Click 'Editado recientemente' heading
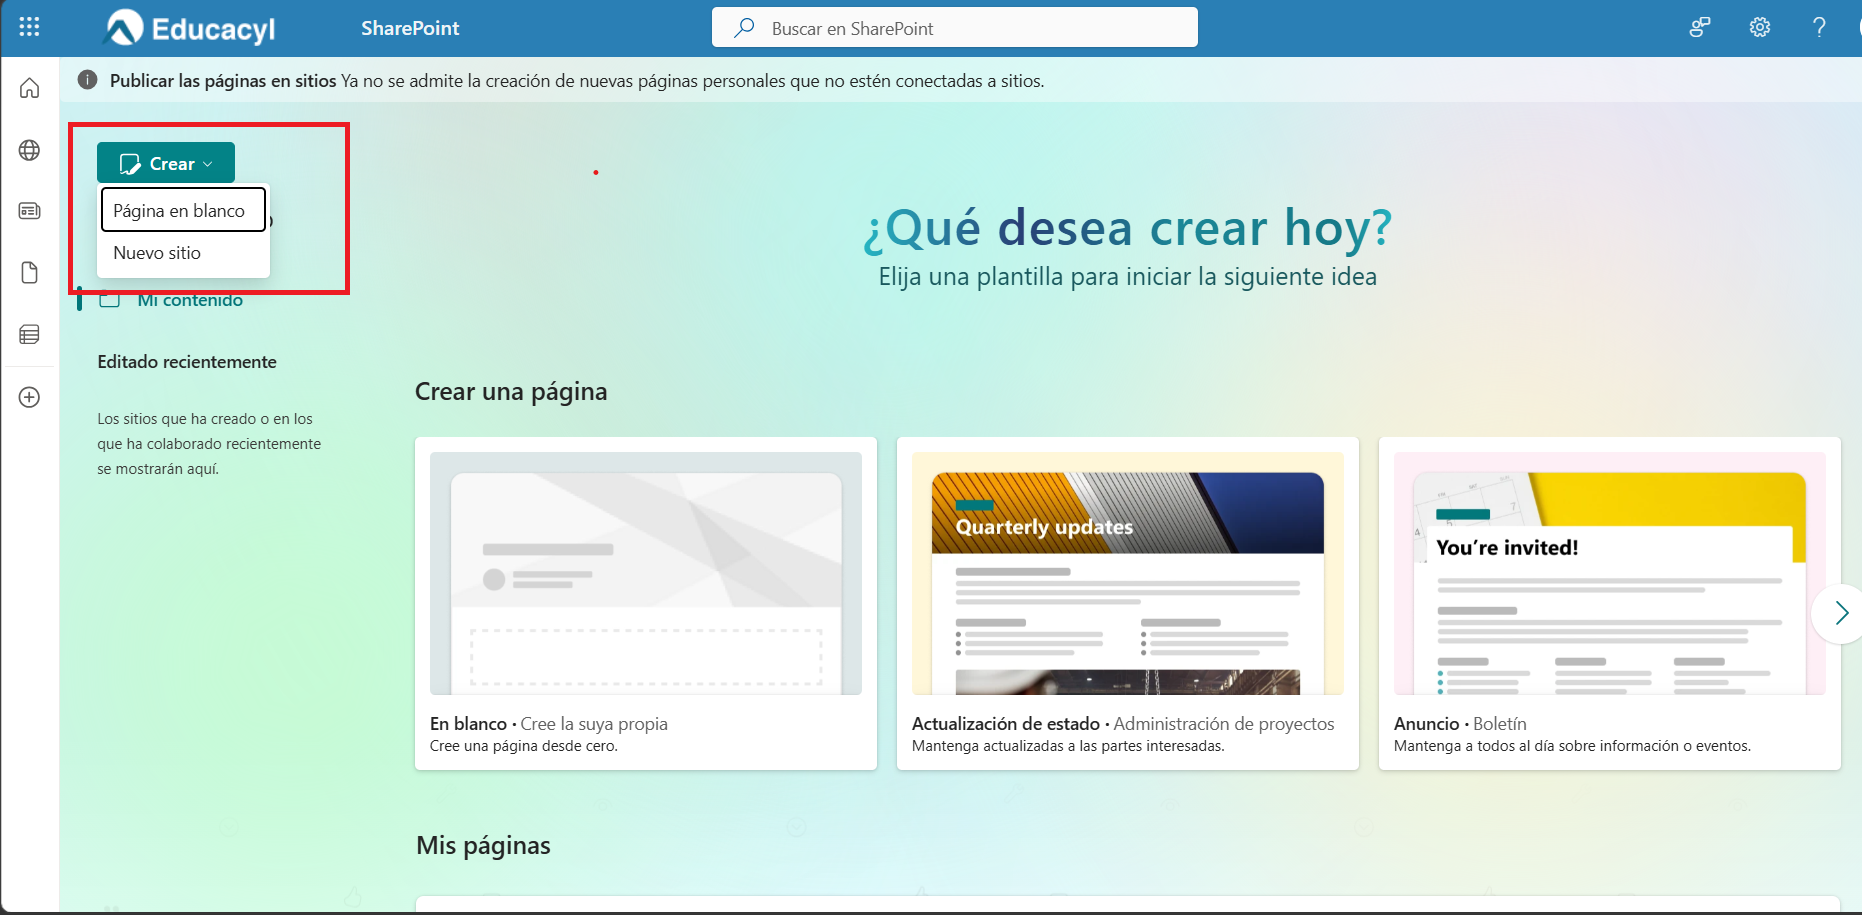The image size is (1862, 915). coord(187,362)
